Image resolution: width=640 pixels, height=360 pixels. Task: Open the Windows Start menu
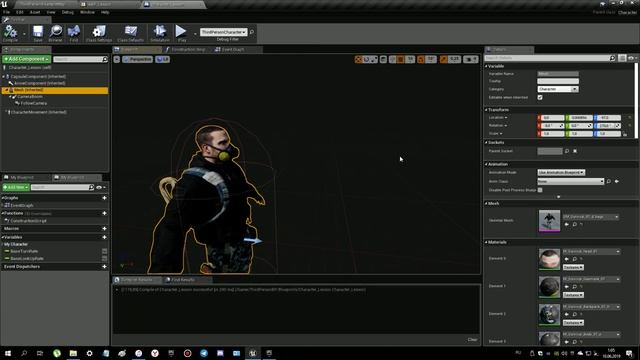coord(8,353)
